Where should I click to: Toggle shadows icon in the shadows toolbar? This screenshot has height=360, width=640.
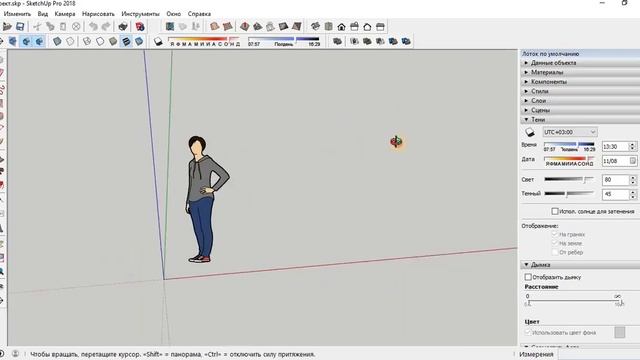(x=158, y=42)
